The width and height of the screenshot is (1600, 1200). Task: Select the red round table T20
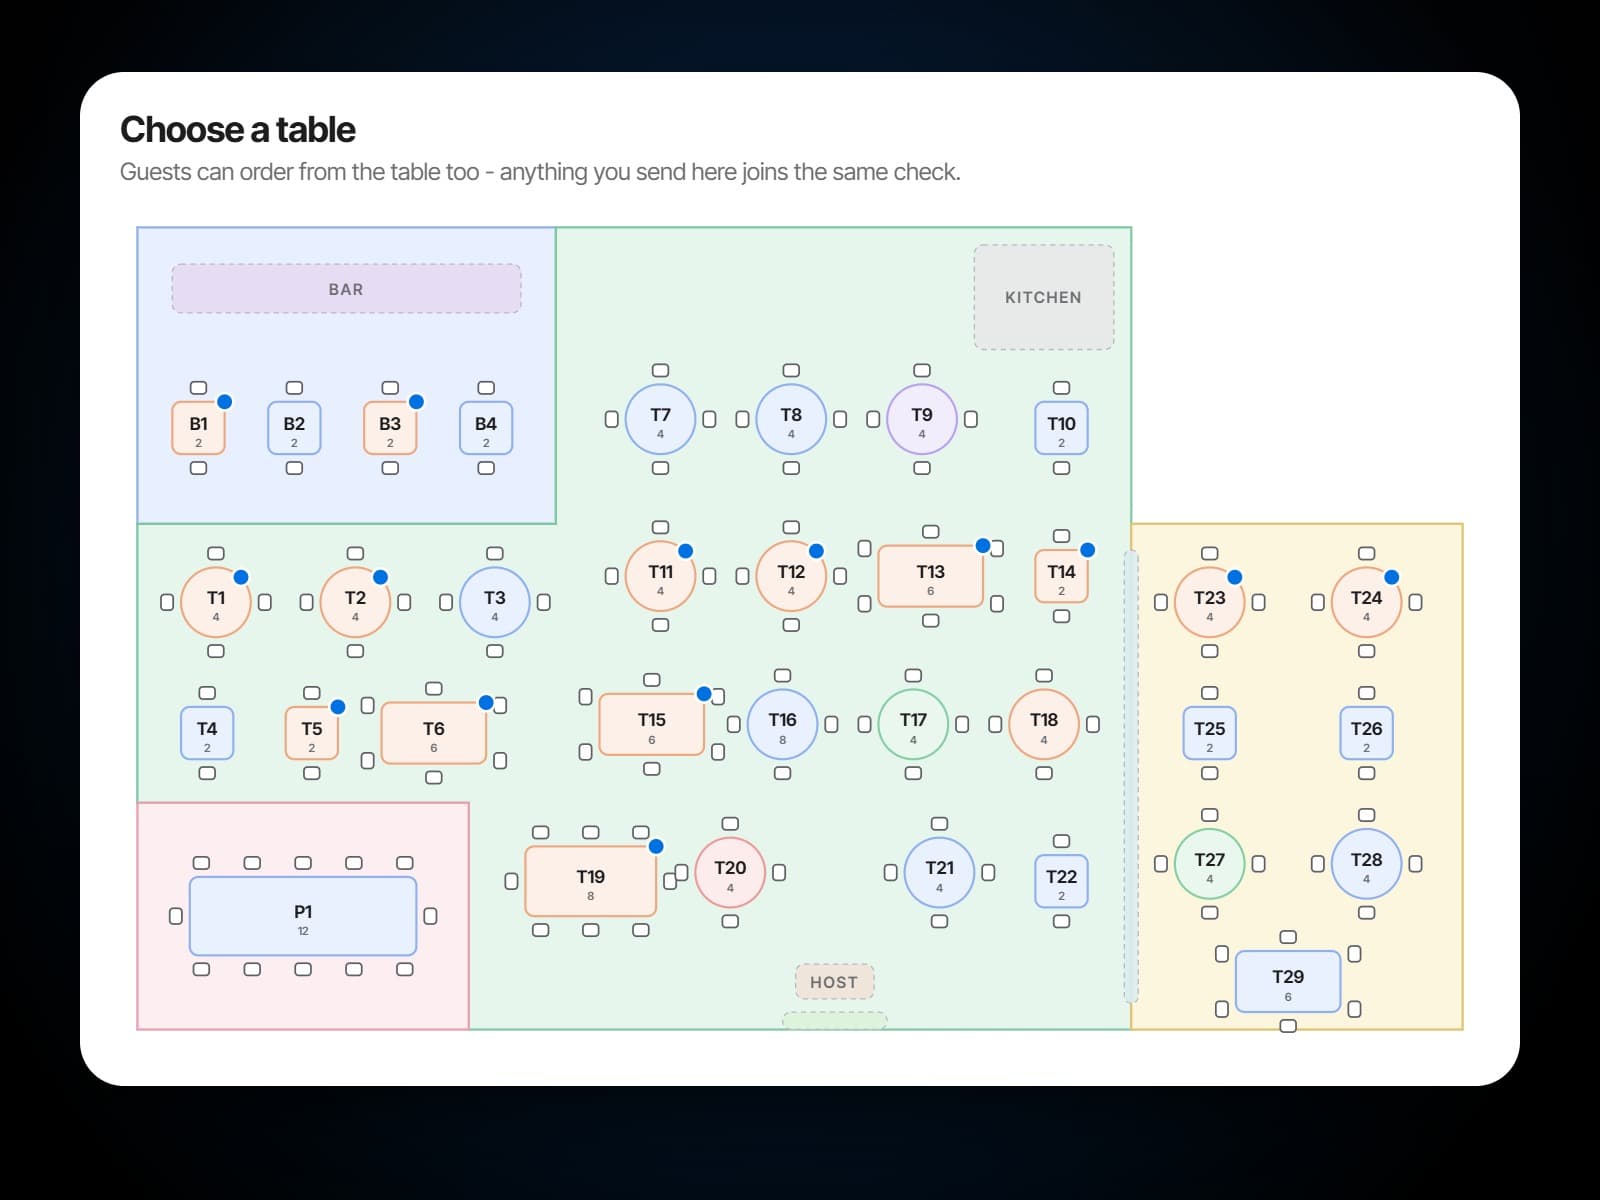pos(730,872)
